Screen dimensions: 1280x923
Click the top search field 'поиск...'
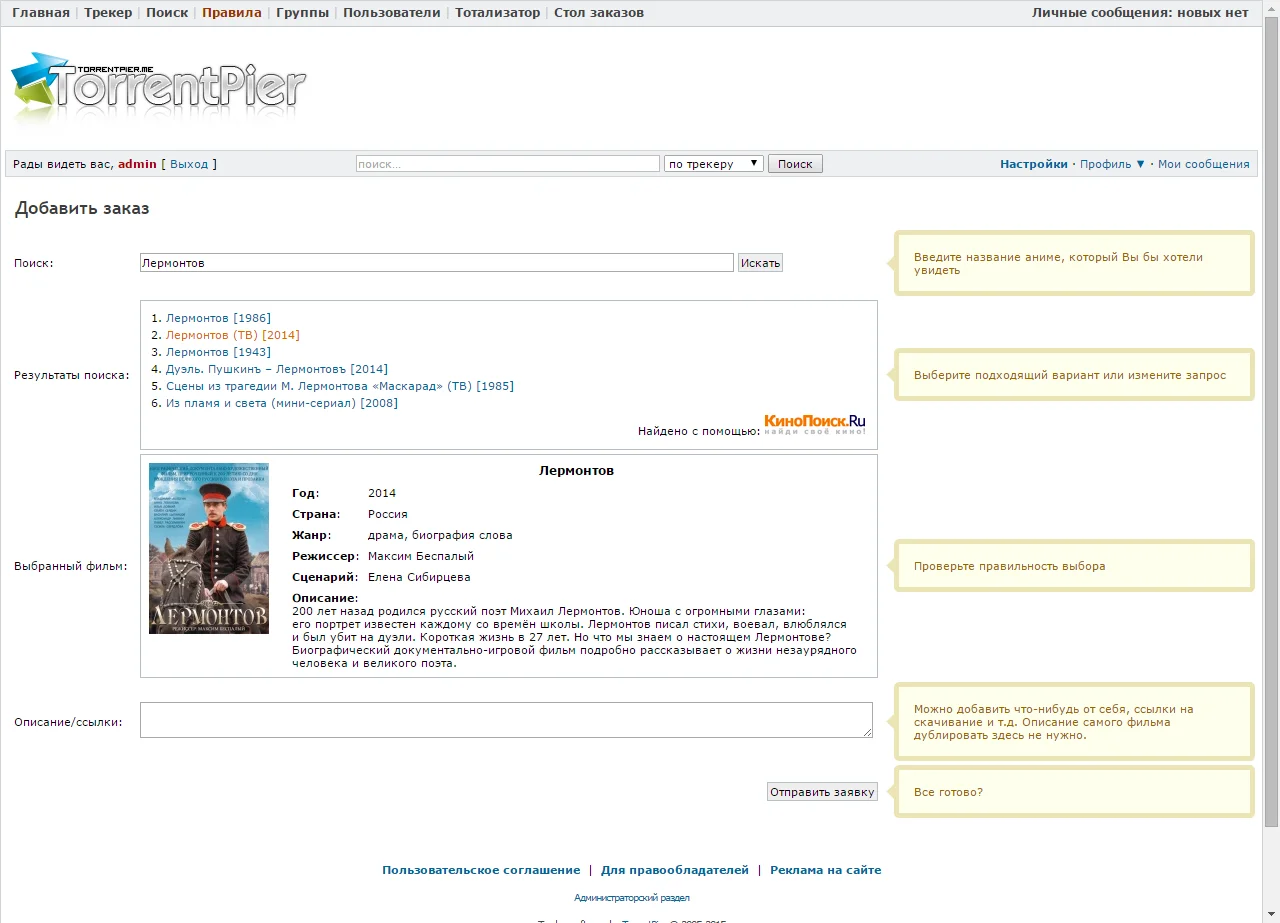pos(508,164)
